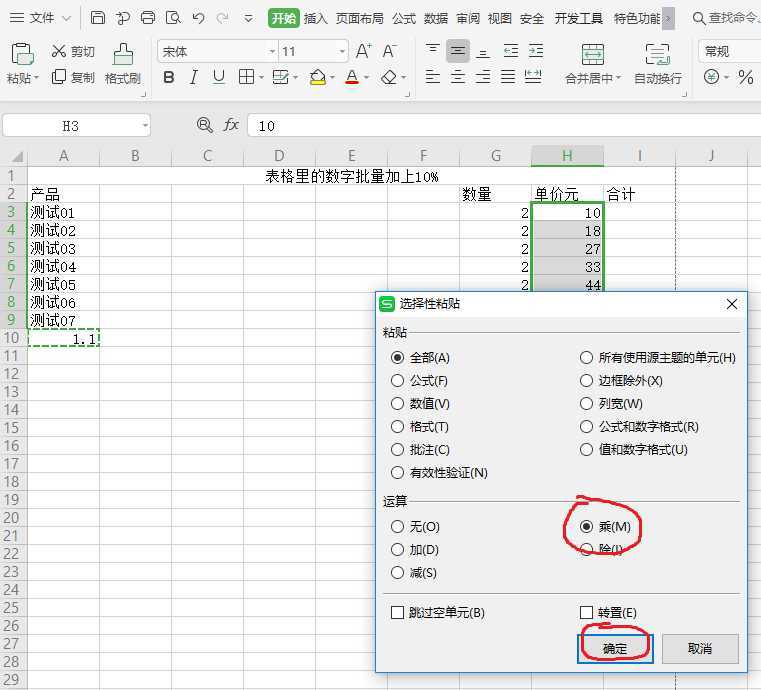This screenshot has width=761, height=690.
Task: Switch to 审阅 ribbon tab
Action: coord(468,18)
